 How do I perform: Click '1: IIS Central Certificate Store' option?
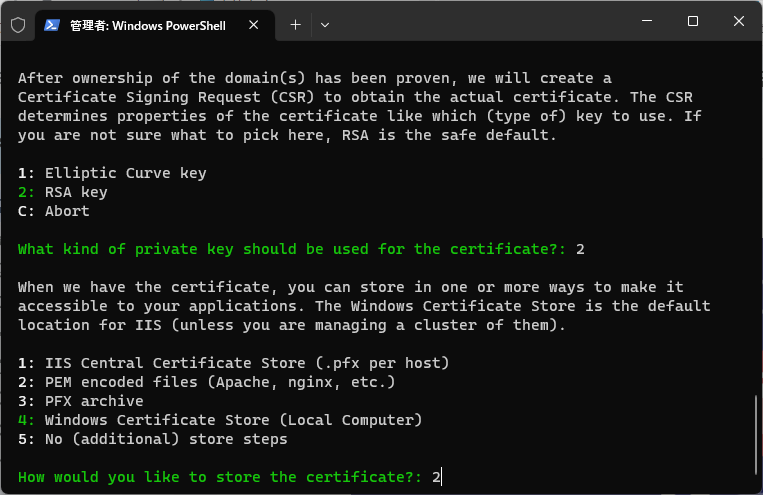[x=234, y=363]
